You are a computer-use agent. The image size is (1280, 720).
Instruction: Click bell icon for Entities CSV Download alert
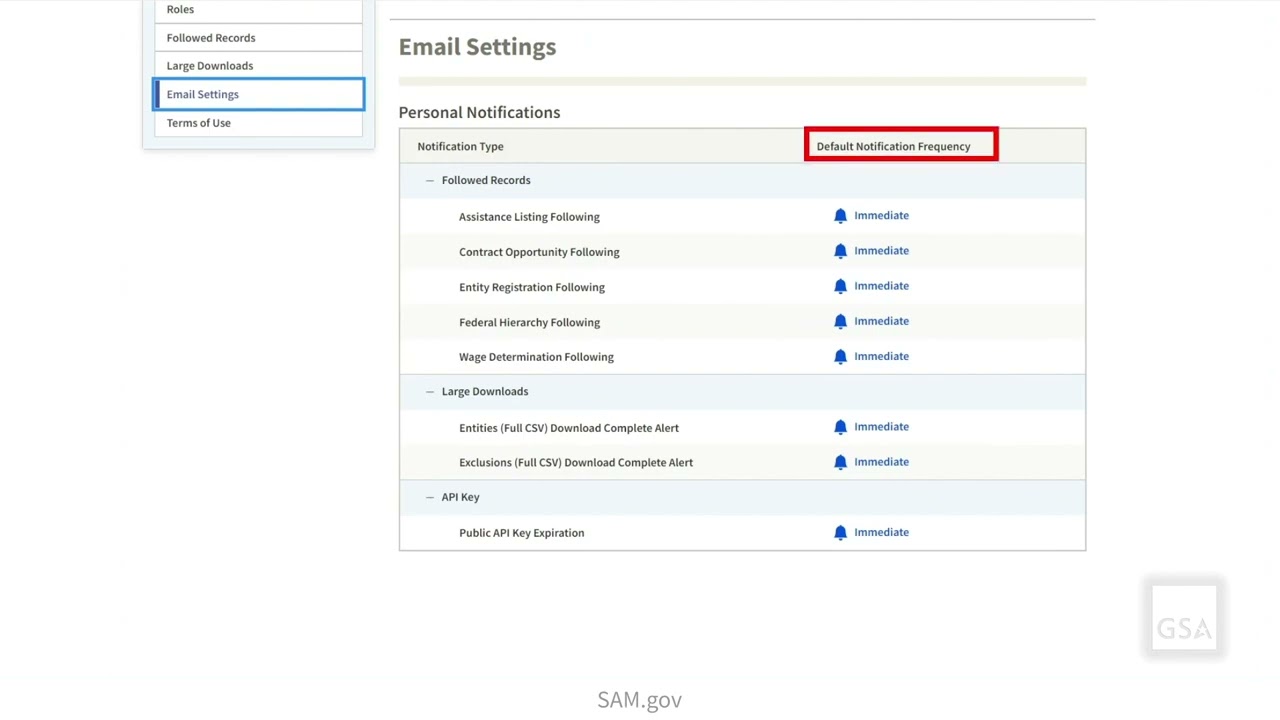click(840, 427)
